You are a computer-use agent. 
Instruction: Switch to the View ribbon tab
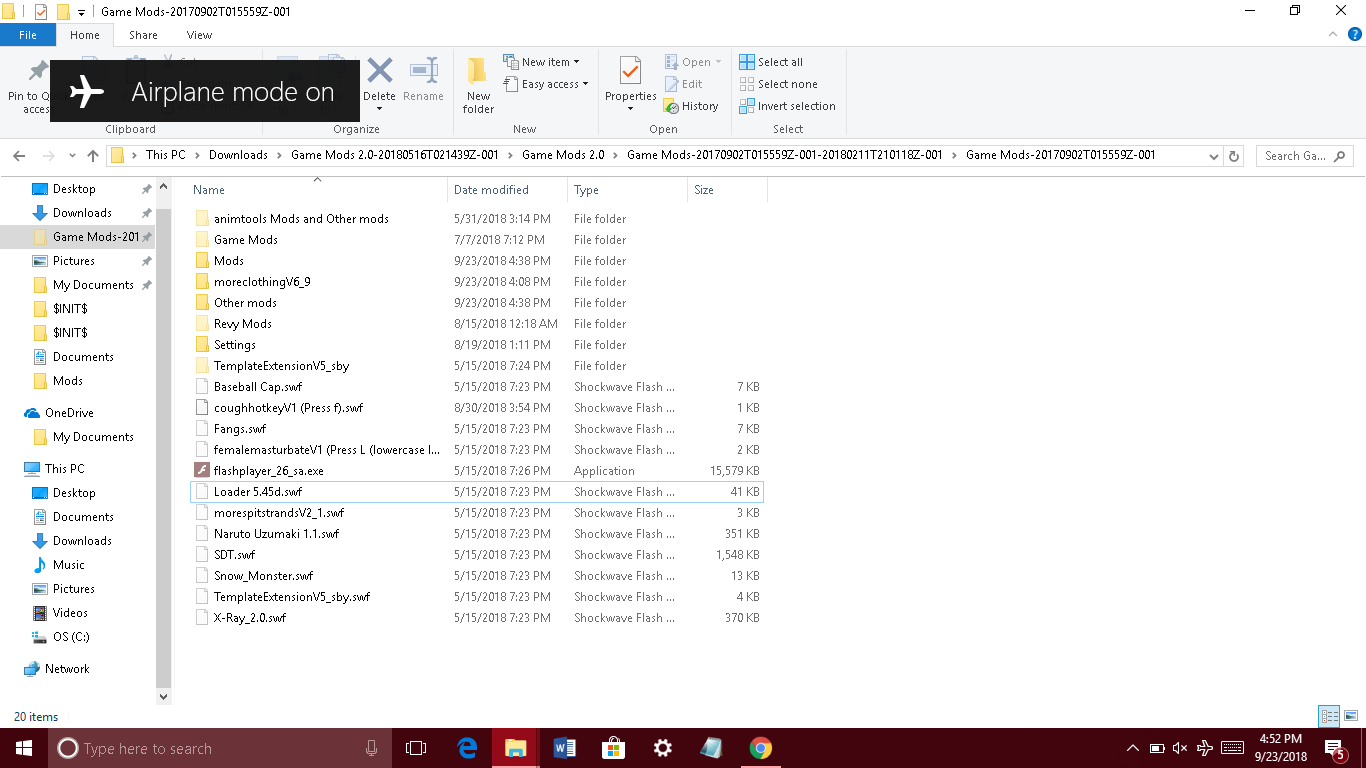coord(199,35)
